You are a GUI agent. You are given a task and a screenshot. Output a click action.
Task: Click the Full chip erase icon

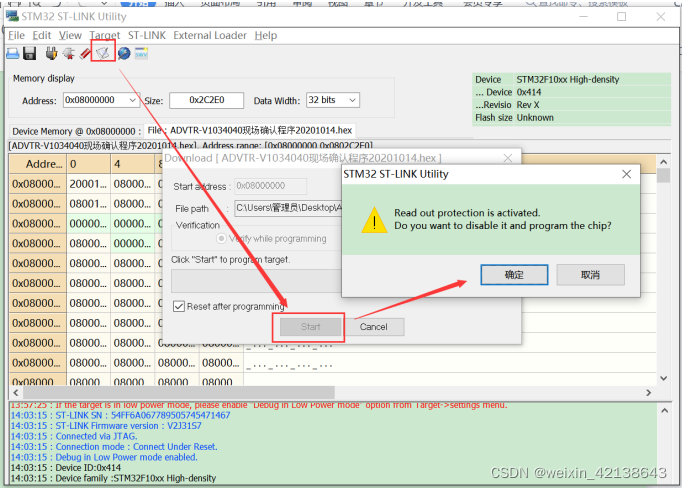tap(85, 54)
